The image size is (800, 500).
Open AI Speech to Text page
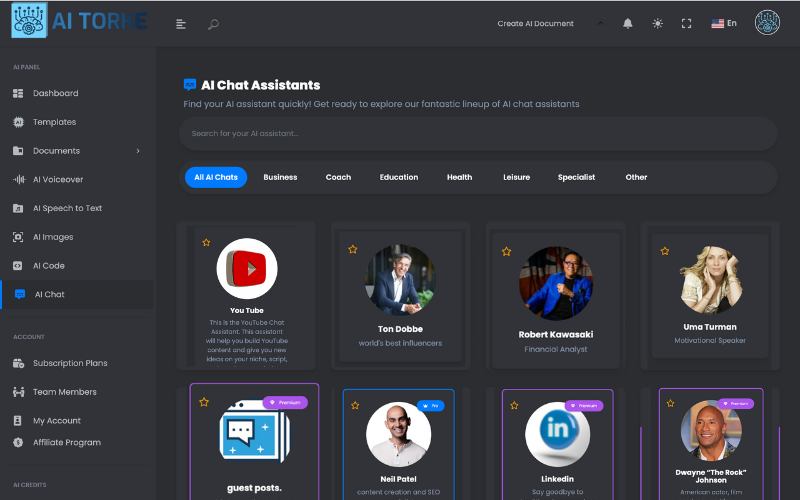[x=67, y=208]
